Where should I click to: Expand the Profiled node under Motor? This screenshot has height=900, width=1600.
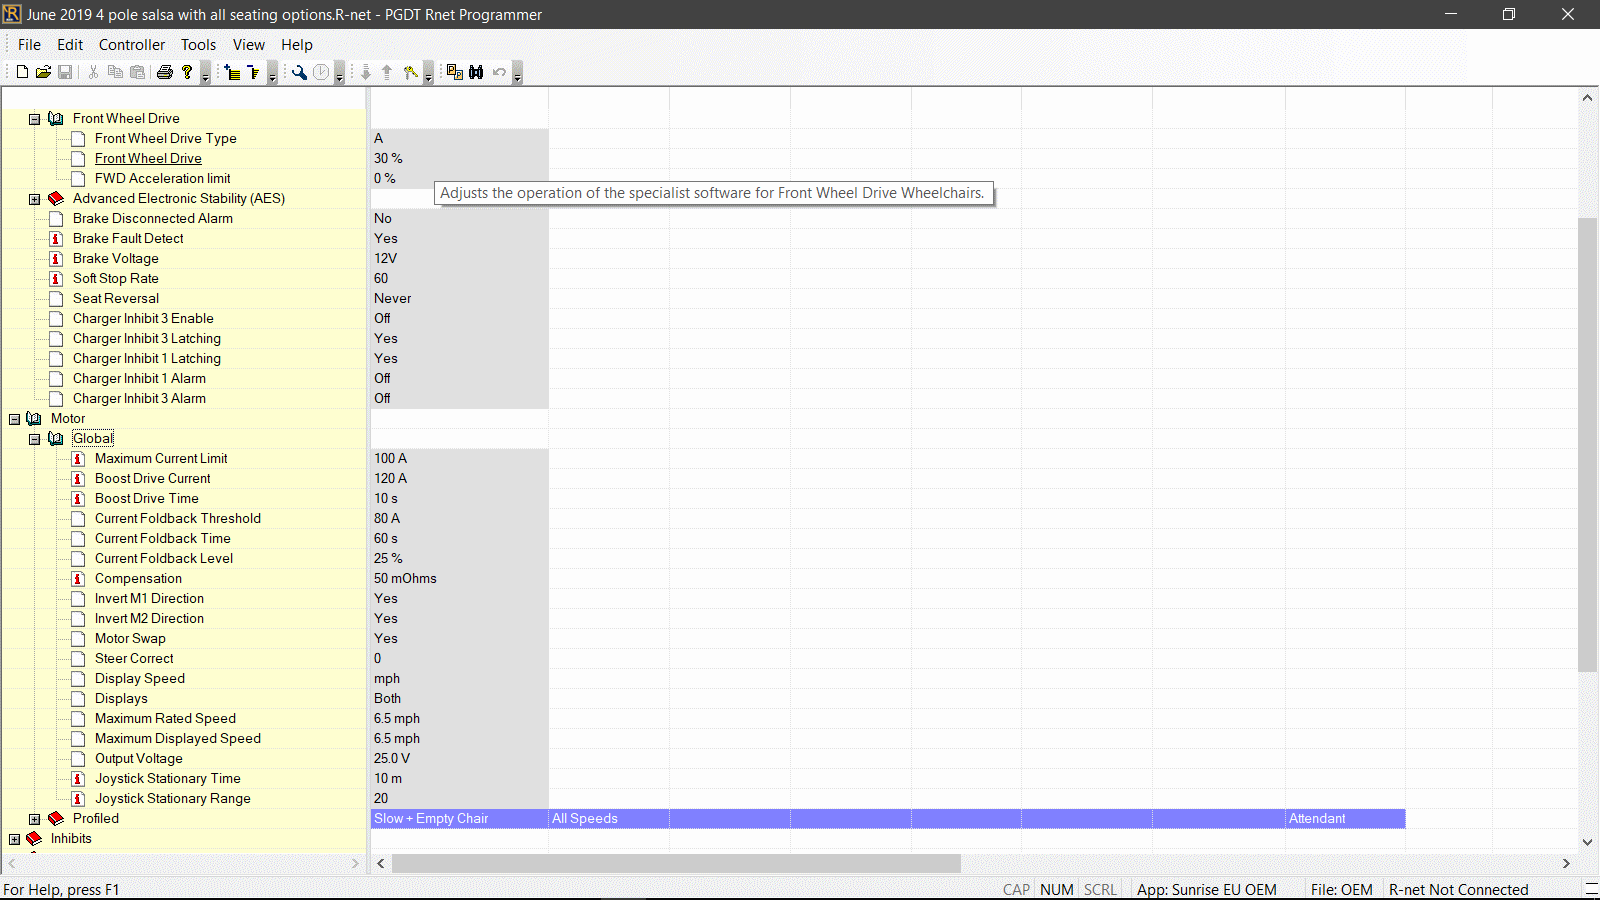point(35,819)
